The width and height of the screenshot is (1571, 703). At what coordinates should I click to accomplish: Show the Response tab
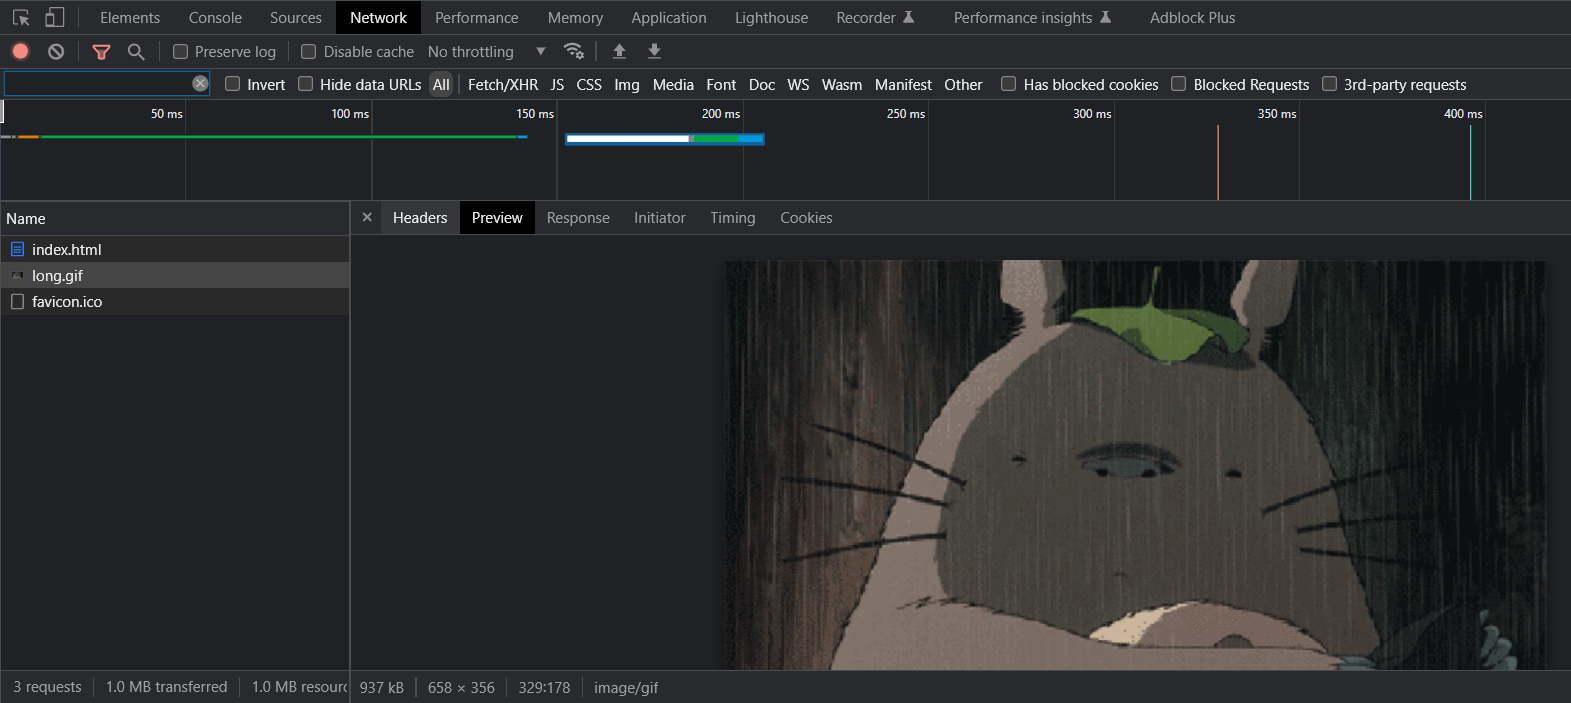(x=578, y=217)
